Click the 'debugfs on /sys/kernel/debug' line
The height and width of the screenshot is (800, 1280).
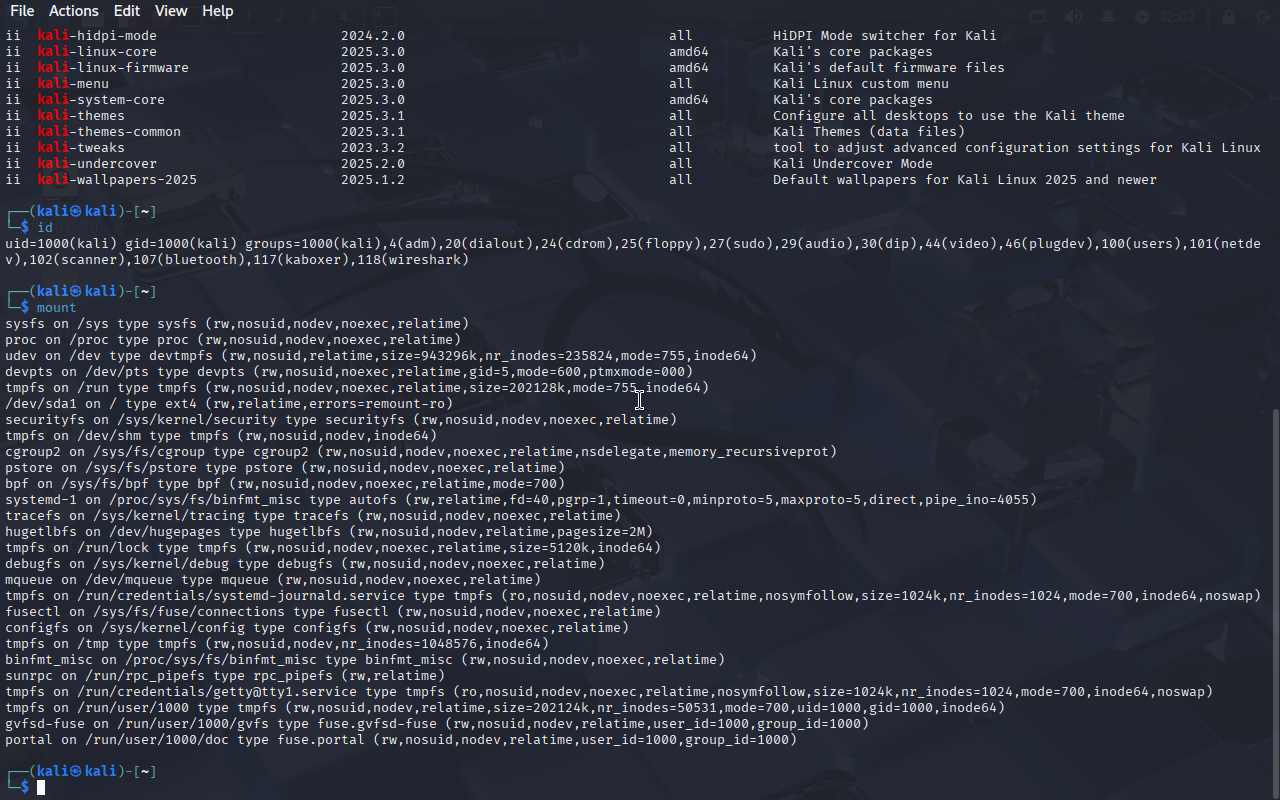tap(305, 564)
